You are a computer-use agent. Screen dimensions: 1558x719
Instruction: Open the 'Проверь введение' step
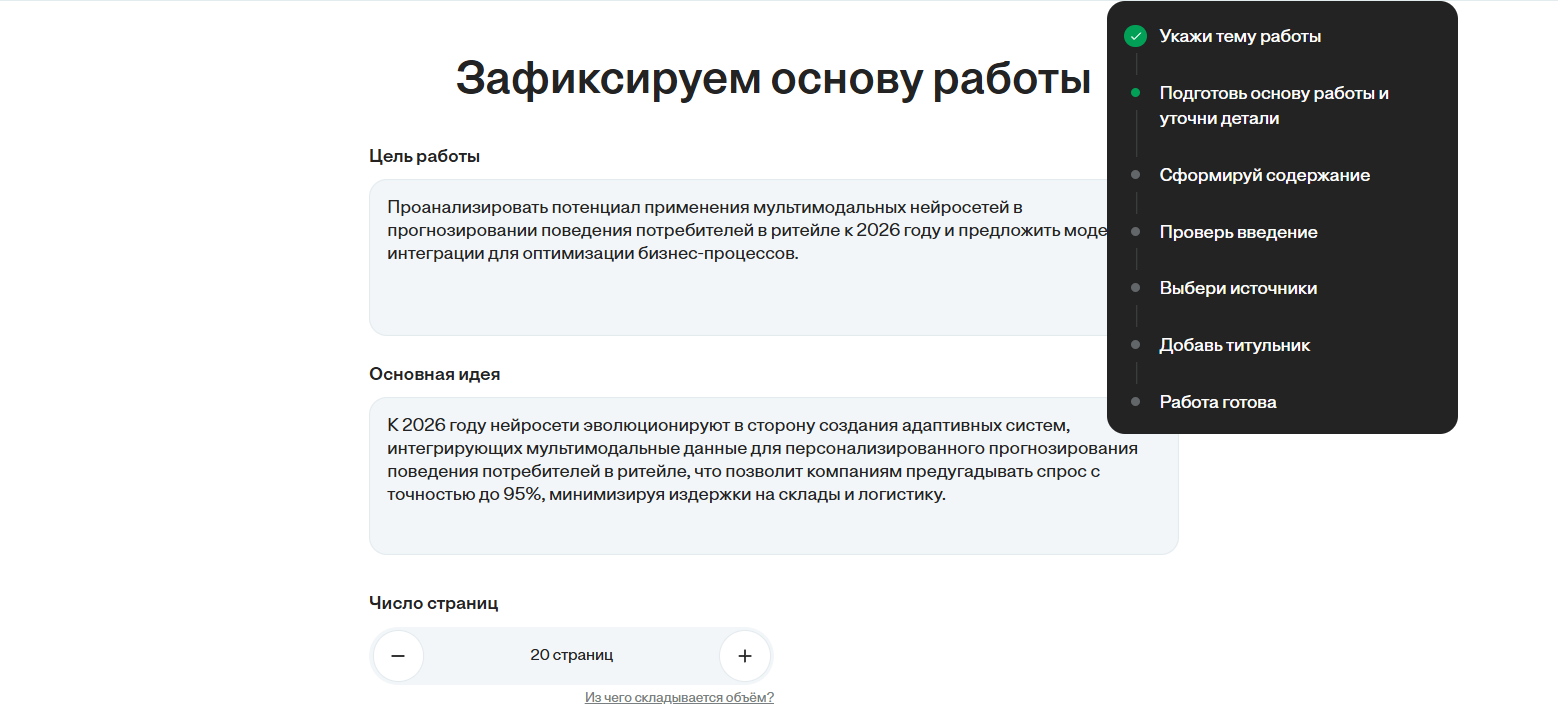pyautogui.click(x=1238, y=232)
